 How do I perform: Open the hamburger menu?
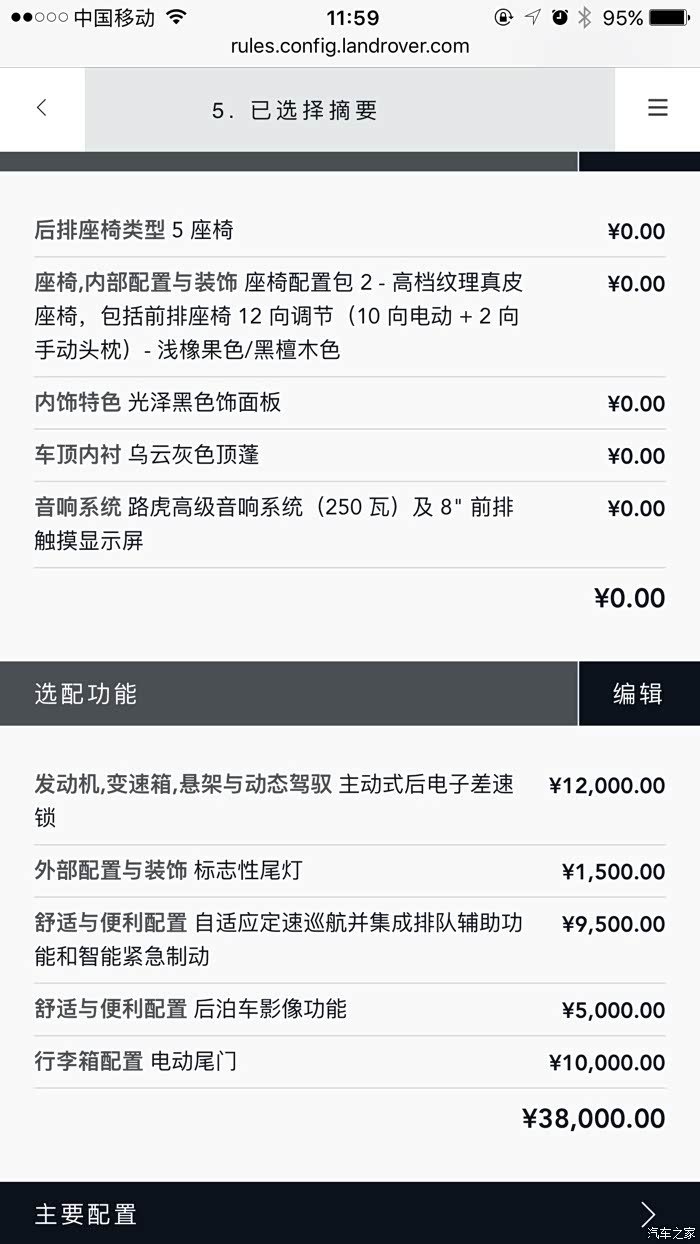pyautogui.click(x=657, y=108)
